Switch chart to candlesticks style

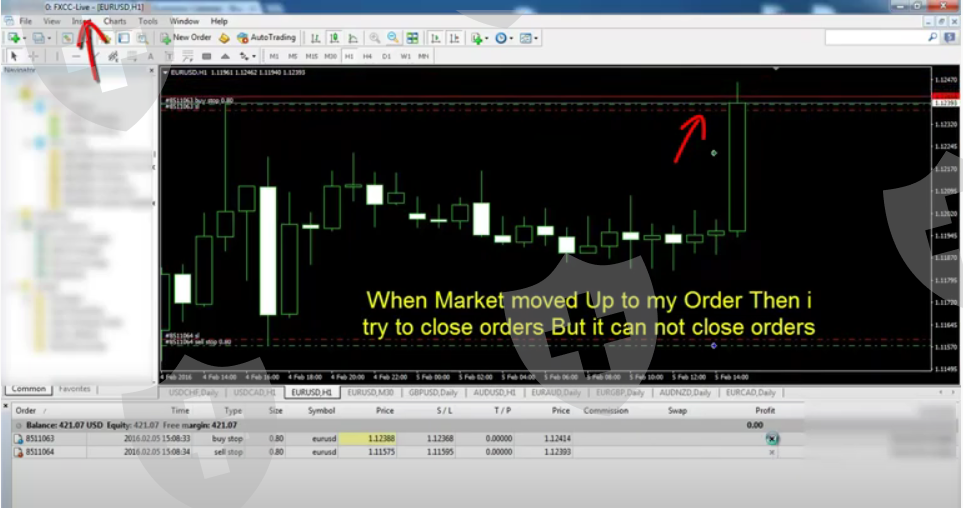(x=334, y=38)
